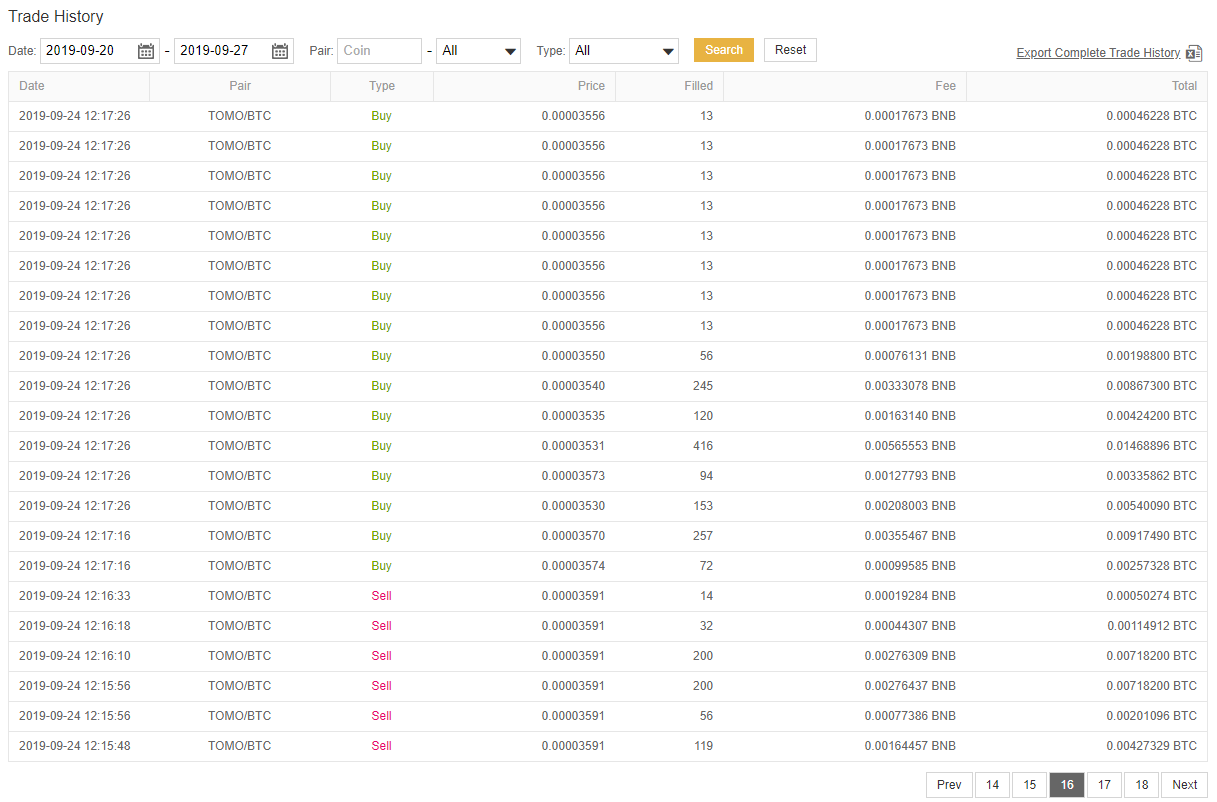The image size is (1217, 802).
Task: Go to the Next page
Action: coord(1185,785)
